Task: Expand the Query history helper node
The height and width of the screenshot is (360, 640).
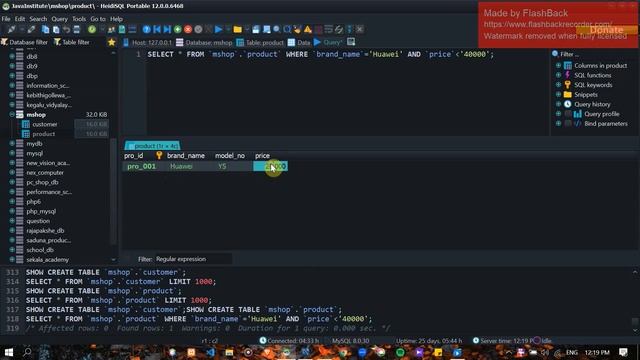Action: click(558, 104)
